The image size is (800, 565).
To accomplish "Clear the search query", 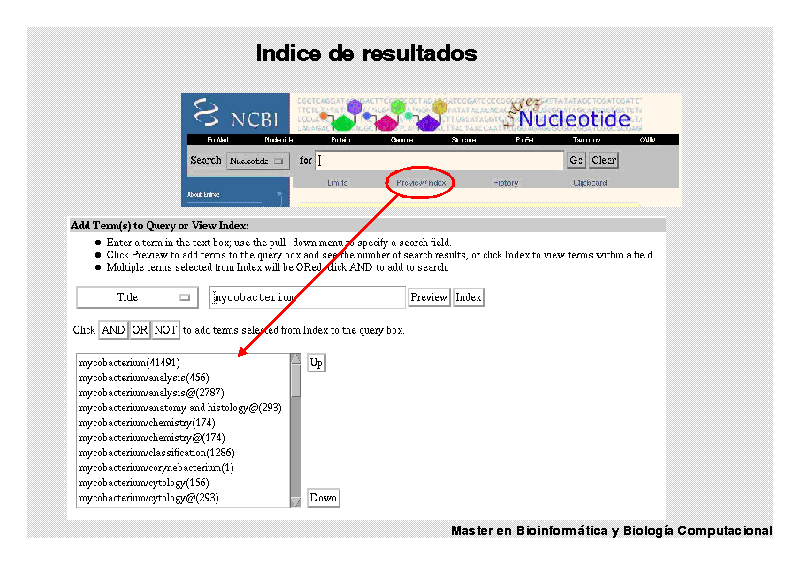I will [x=604, y=160].
